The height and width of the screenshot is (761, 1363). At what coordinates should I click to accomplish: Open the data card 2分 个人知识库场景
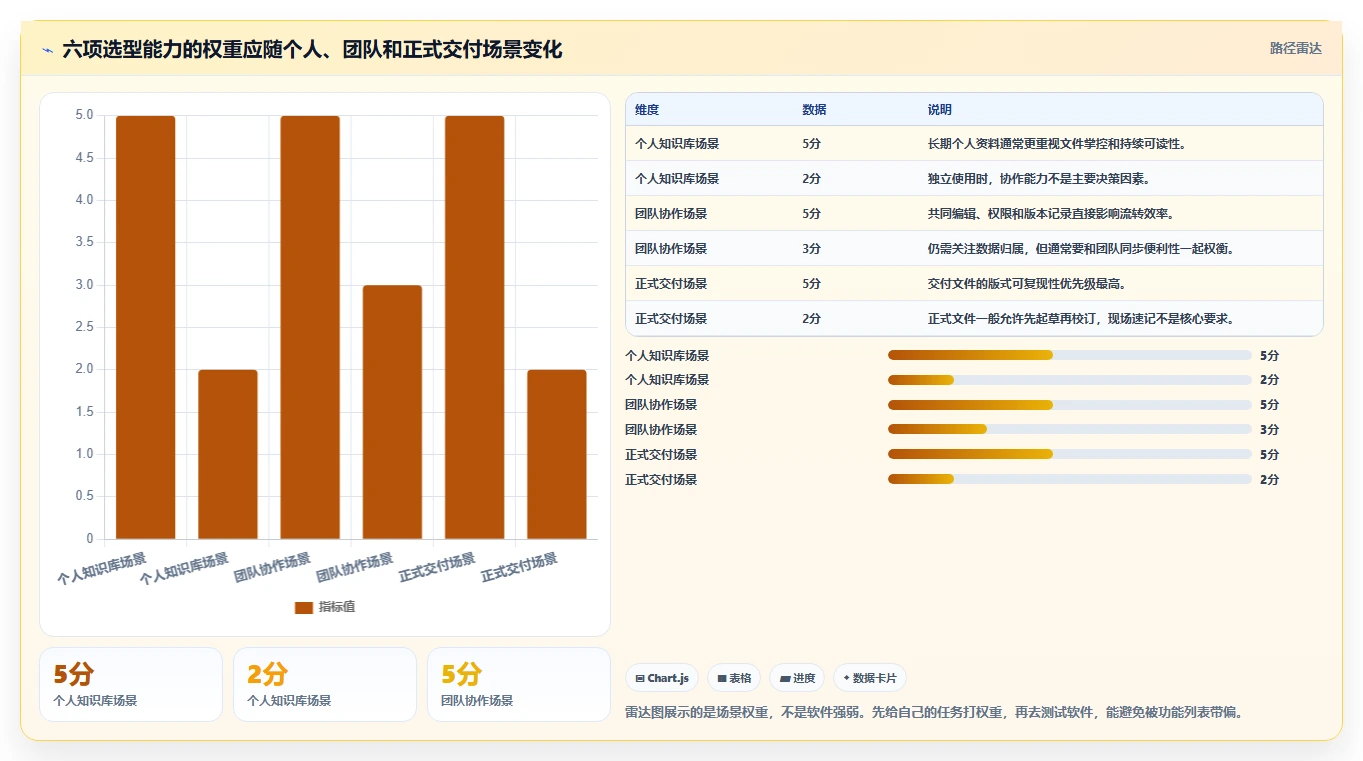(x=325, y=684)
